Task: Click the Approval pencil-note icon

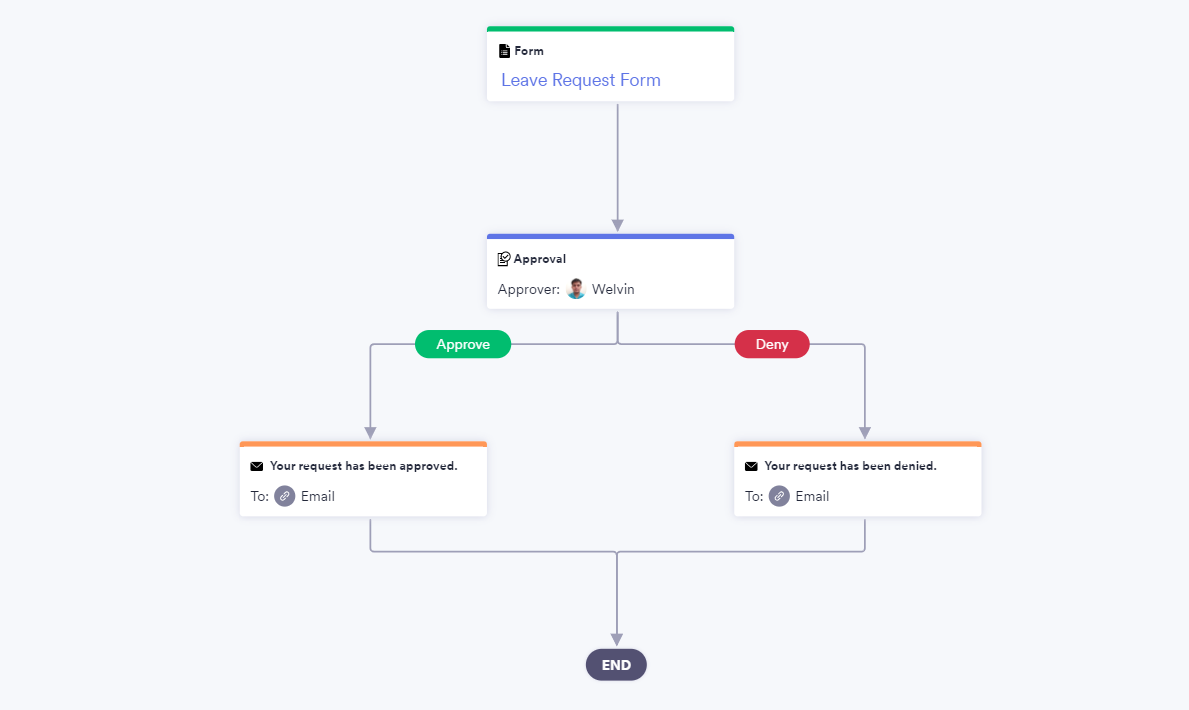Action: [x=504, y=259]
